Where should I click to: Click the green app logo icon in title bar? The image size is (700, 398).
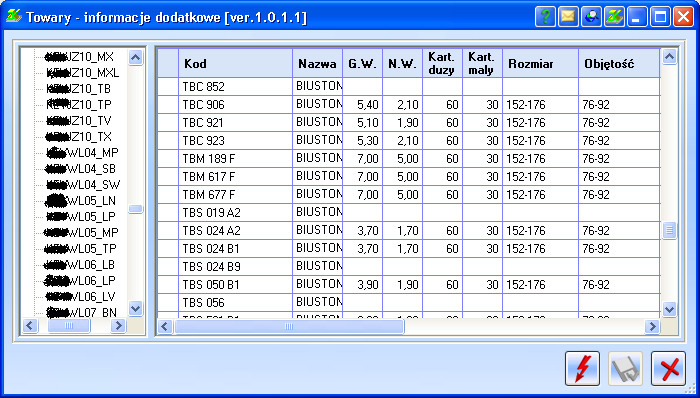point(615,17)
